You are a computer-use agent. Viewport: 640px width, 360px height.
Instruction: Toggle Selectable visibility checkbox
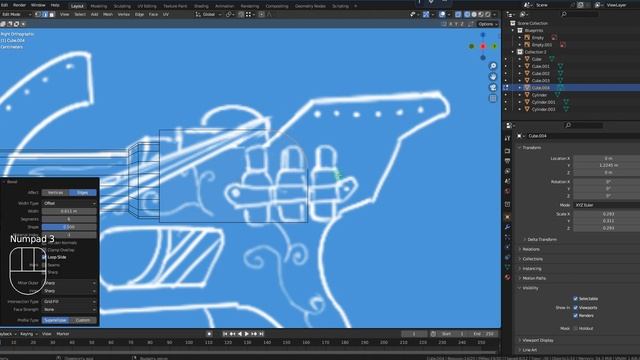click(x=576, y=299)
